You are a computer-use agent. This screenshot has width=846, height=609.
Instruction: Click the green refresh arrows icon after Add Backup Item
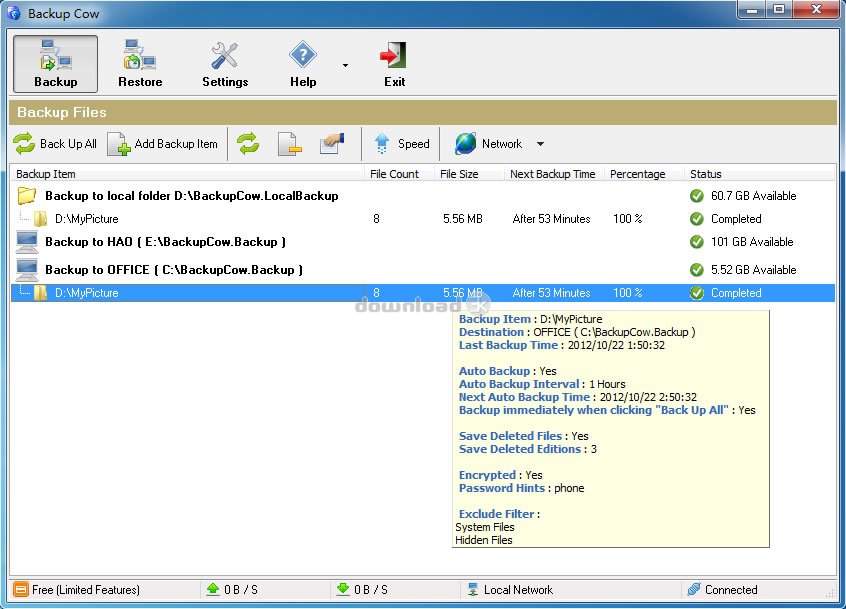248,144
